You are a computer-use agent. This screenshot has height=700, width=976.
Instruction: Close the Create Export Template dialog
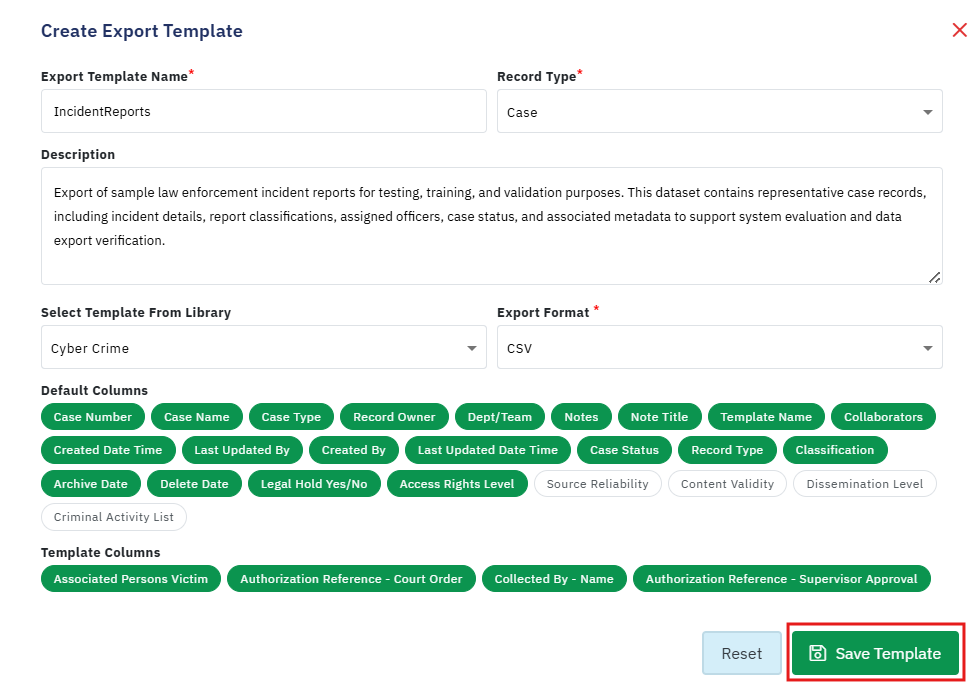(959, 30)
